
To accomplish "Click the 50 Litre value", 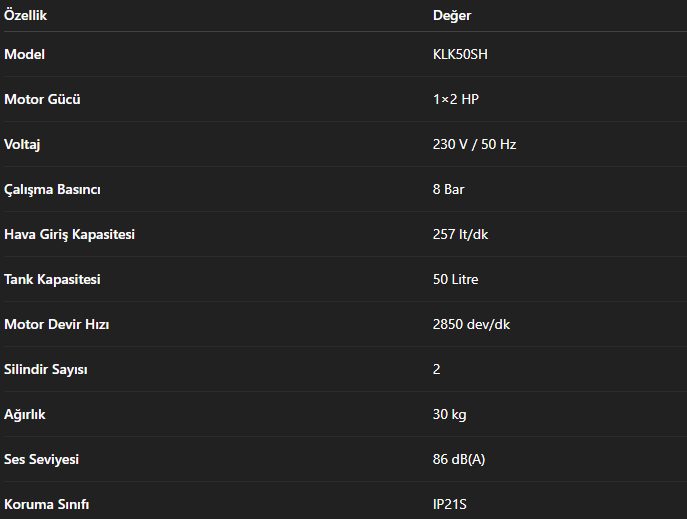I will 455,279.
